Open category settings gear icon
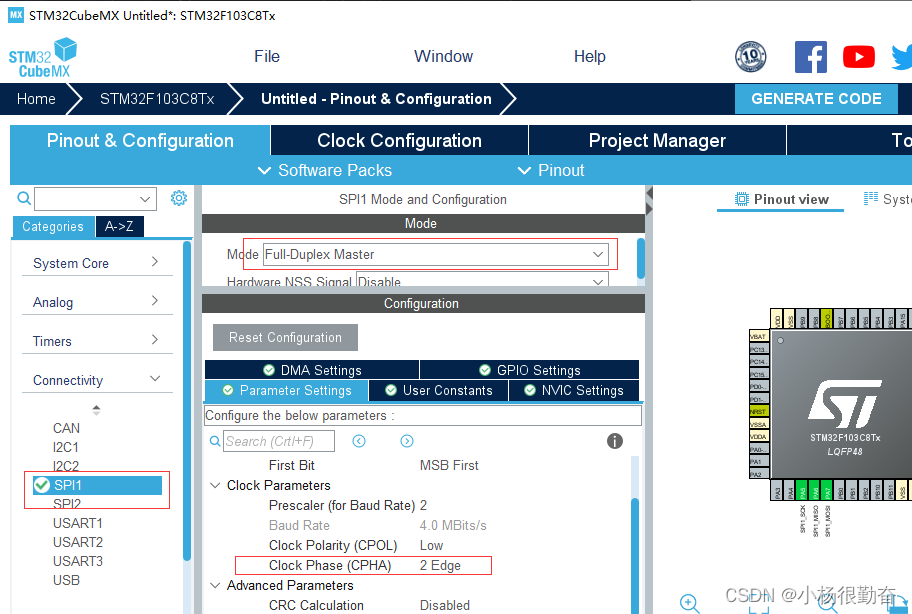The image size is (912, 614). pos(179,198)
